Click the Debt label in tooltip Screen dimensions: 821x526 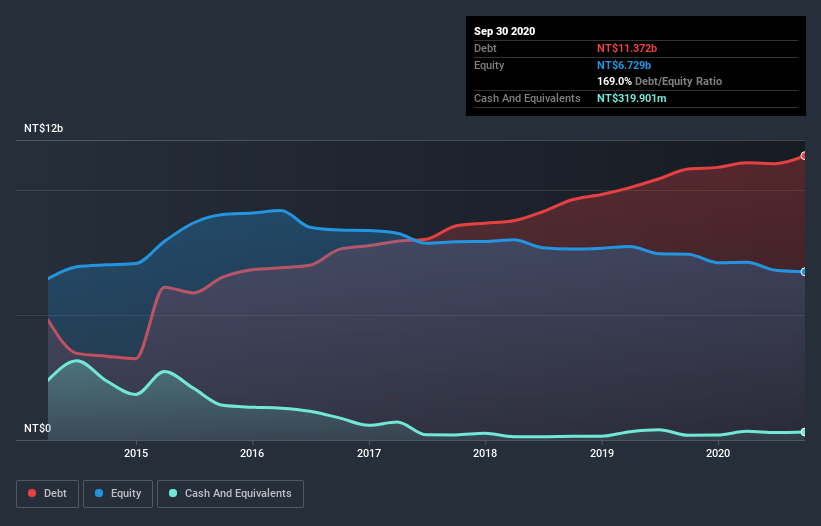point(485,48)
